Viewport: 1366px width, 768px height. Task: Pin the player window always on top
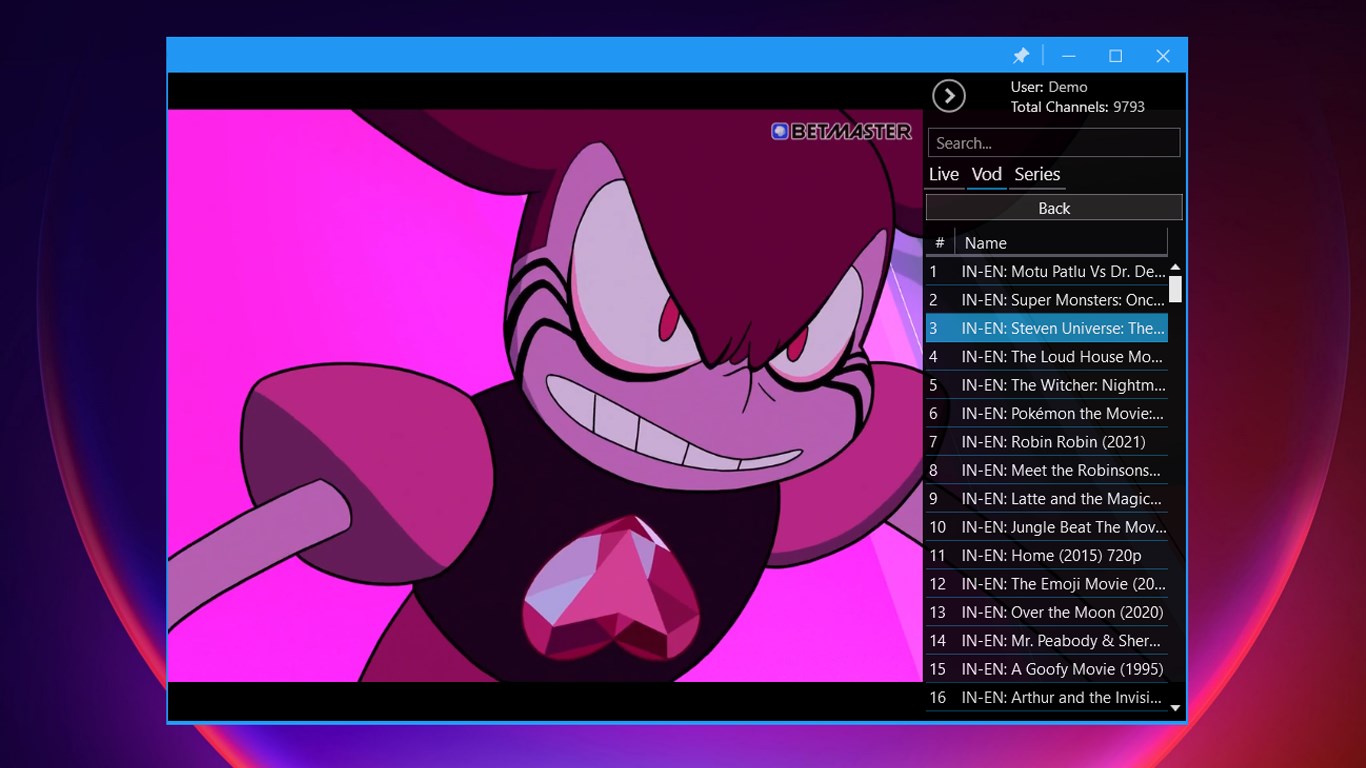click(1021, 56)
